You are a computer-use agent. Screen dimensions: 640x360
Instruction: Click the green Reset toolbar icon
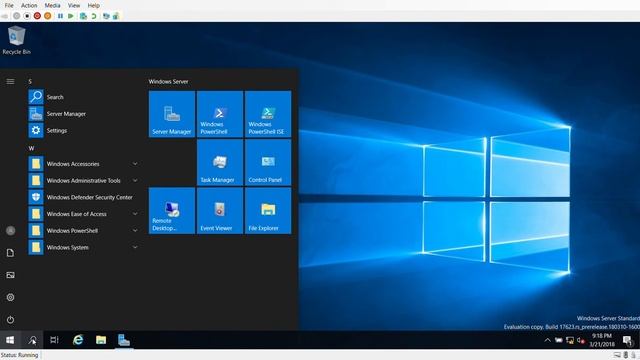pyautogui.click(x=71, y=16)
